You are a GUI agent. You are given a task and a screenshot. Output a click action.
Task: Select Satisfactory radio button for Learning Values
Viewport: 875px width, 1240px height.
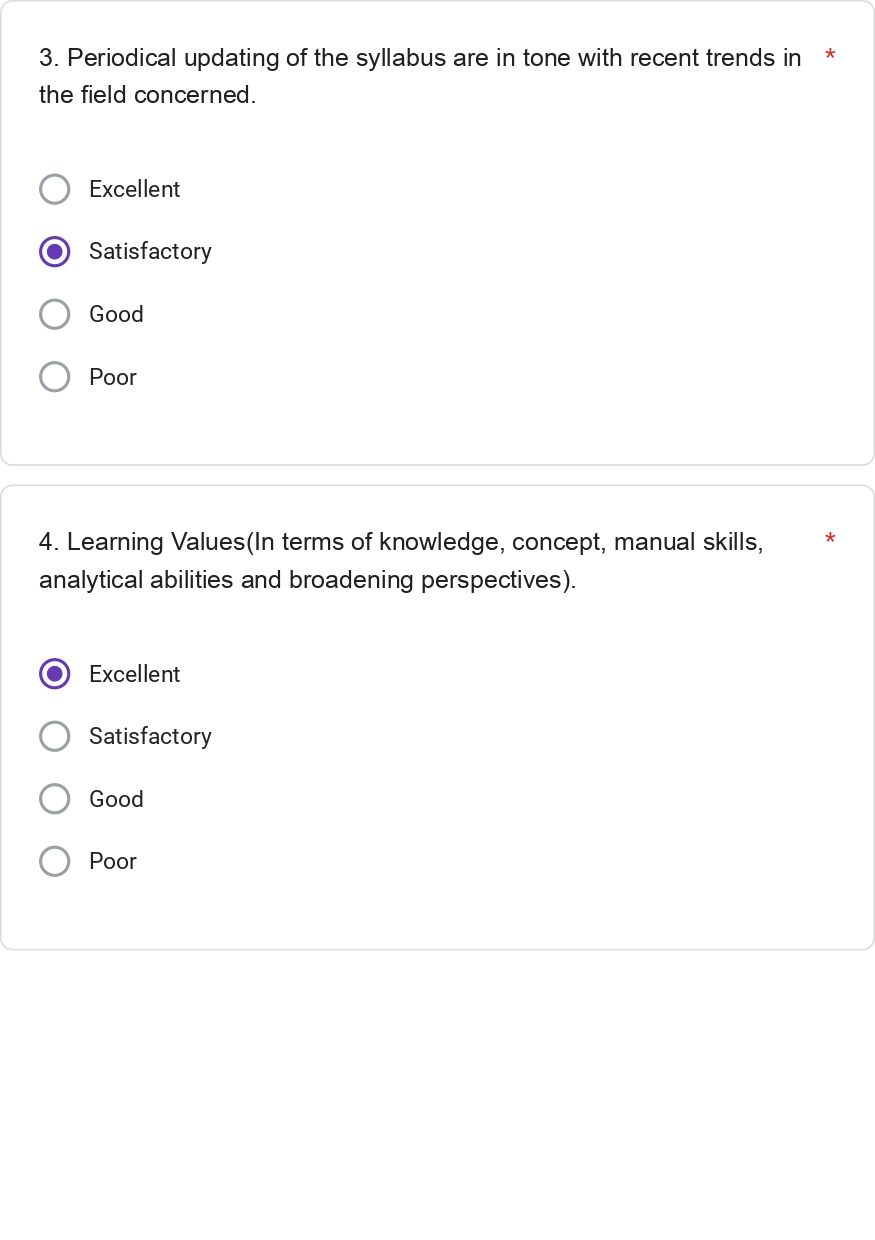coord(55,736)
